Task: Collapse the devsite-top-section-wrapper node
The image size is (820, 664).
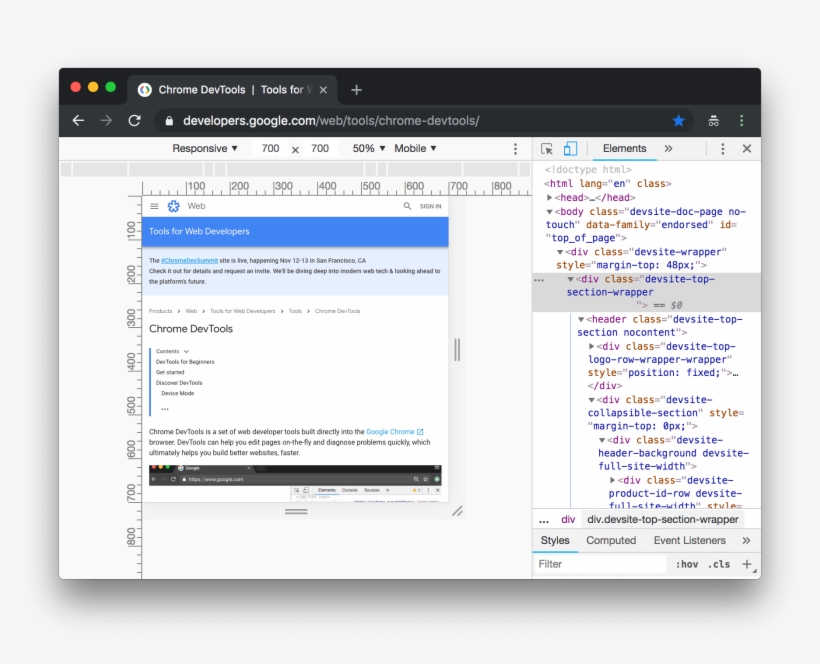Action: click(571, 279)
